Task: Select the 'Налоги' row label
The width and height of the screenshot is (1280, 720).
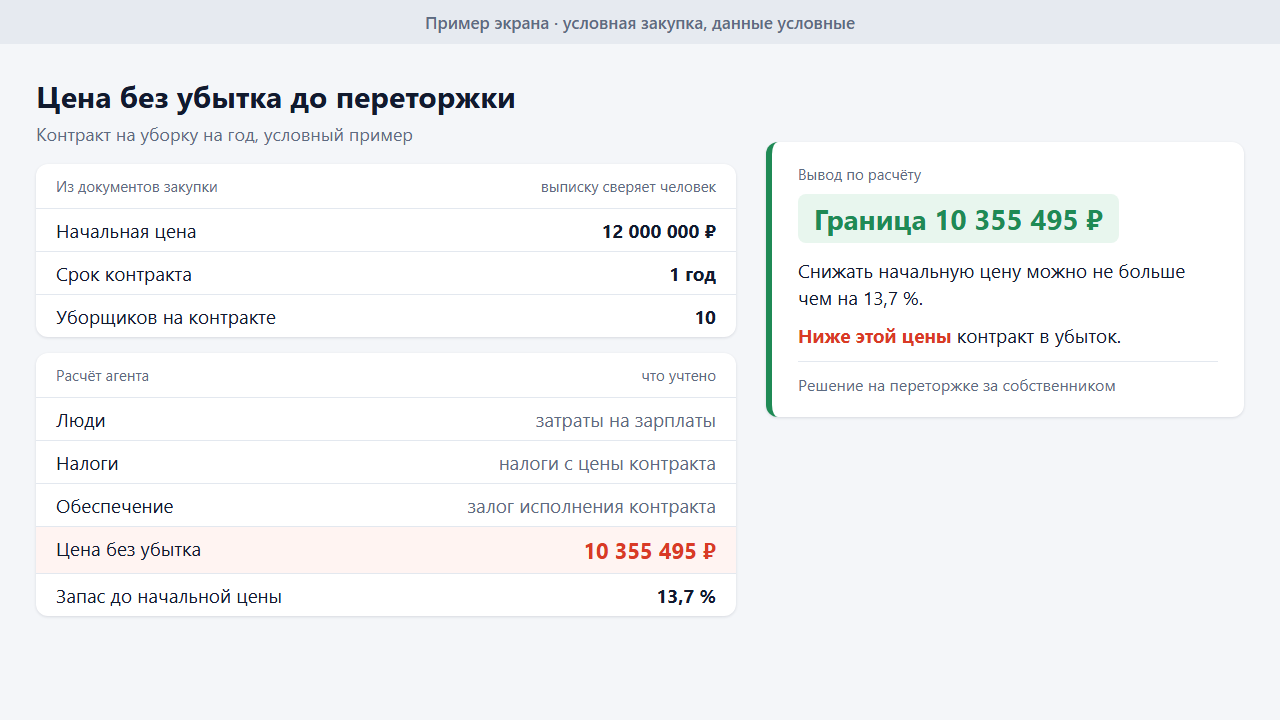Action: pyautogui.click(x=87, y=464)
